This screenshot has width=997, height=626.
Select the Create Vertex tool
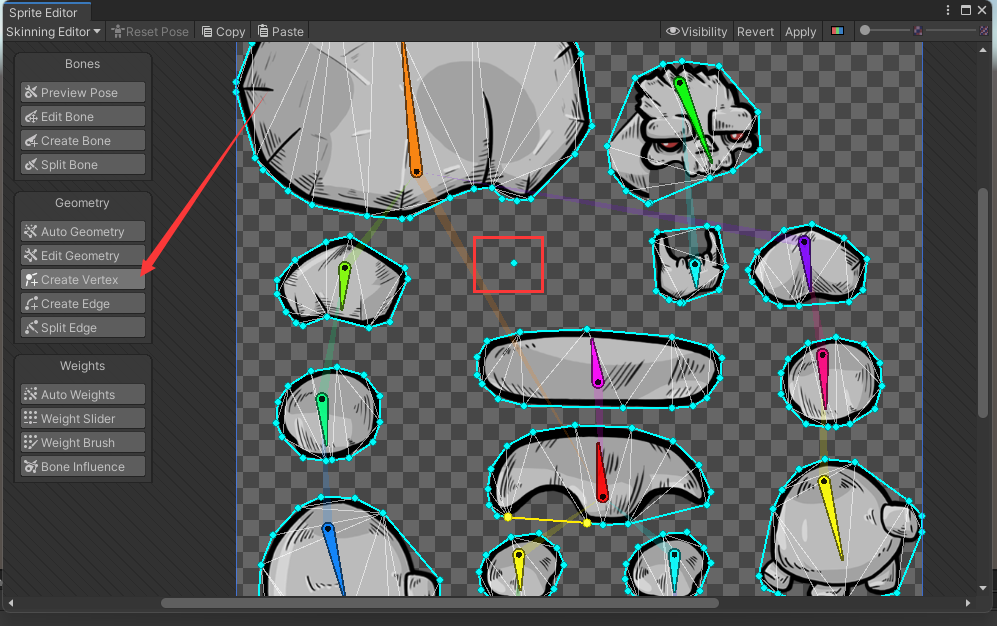tap(82, 279)
